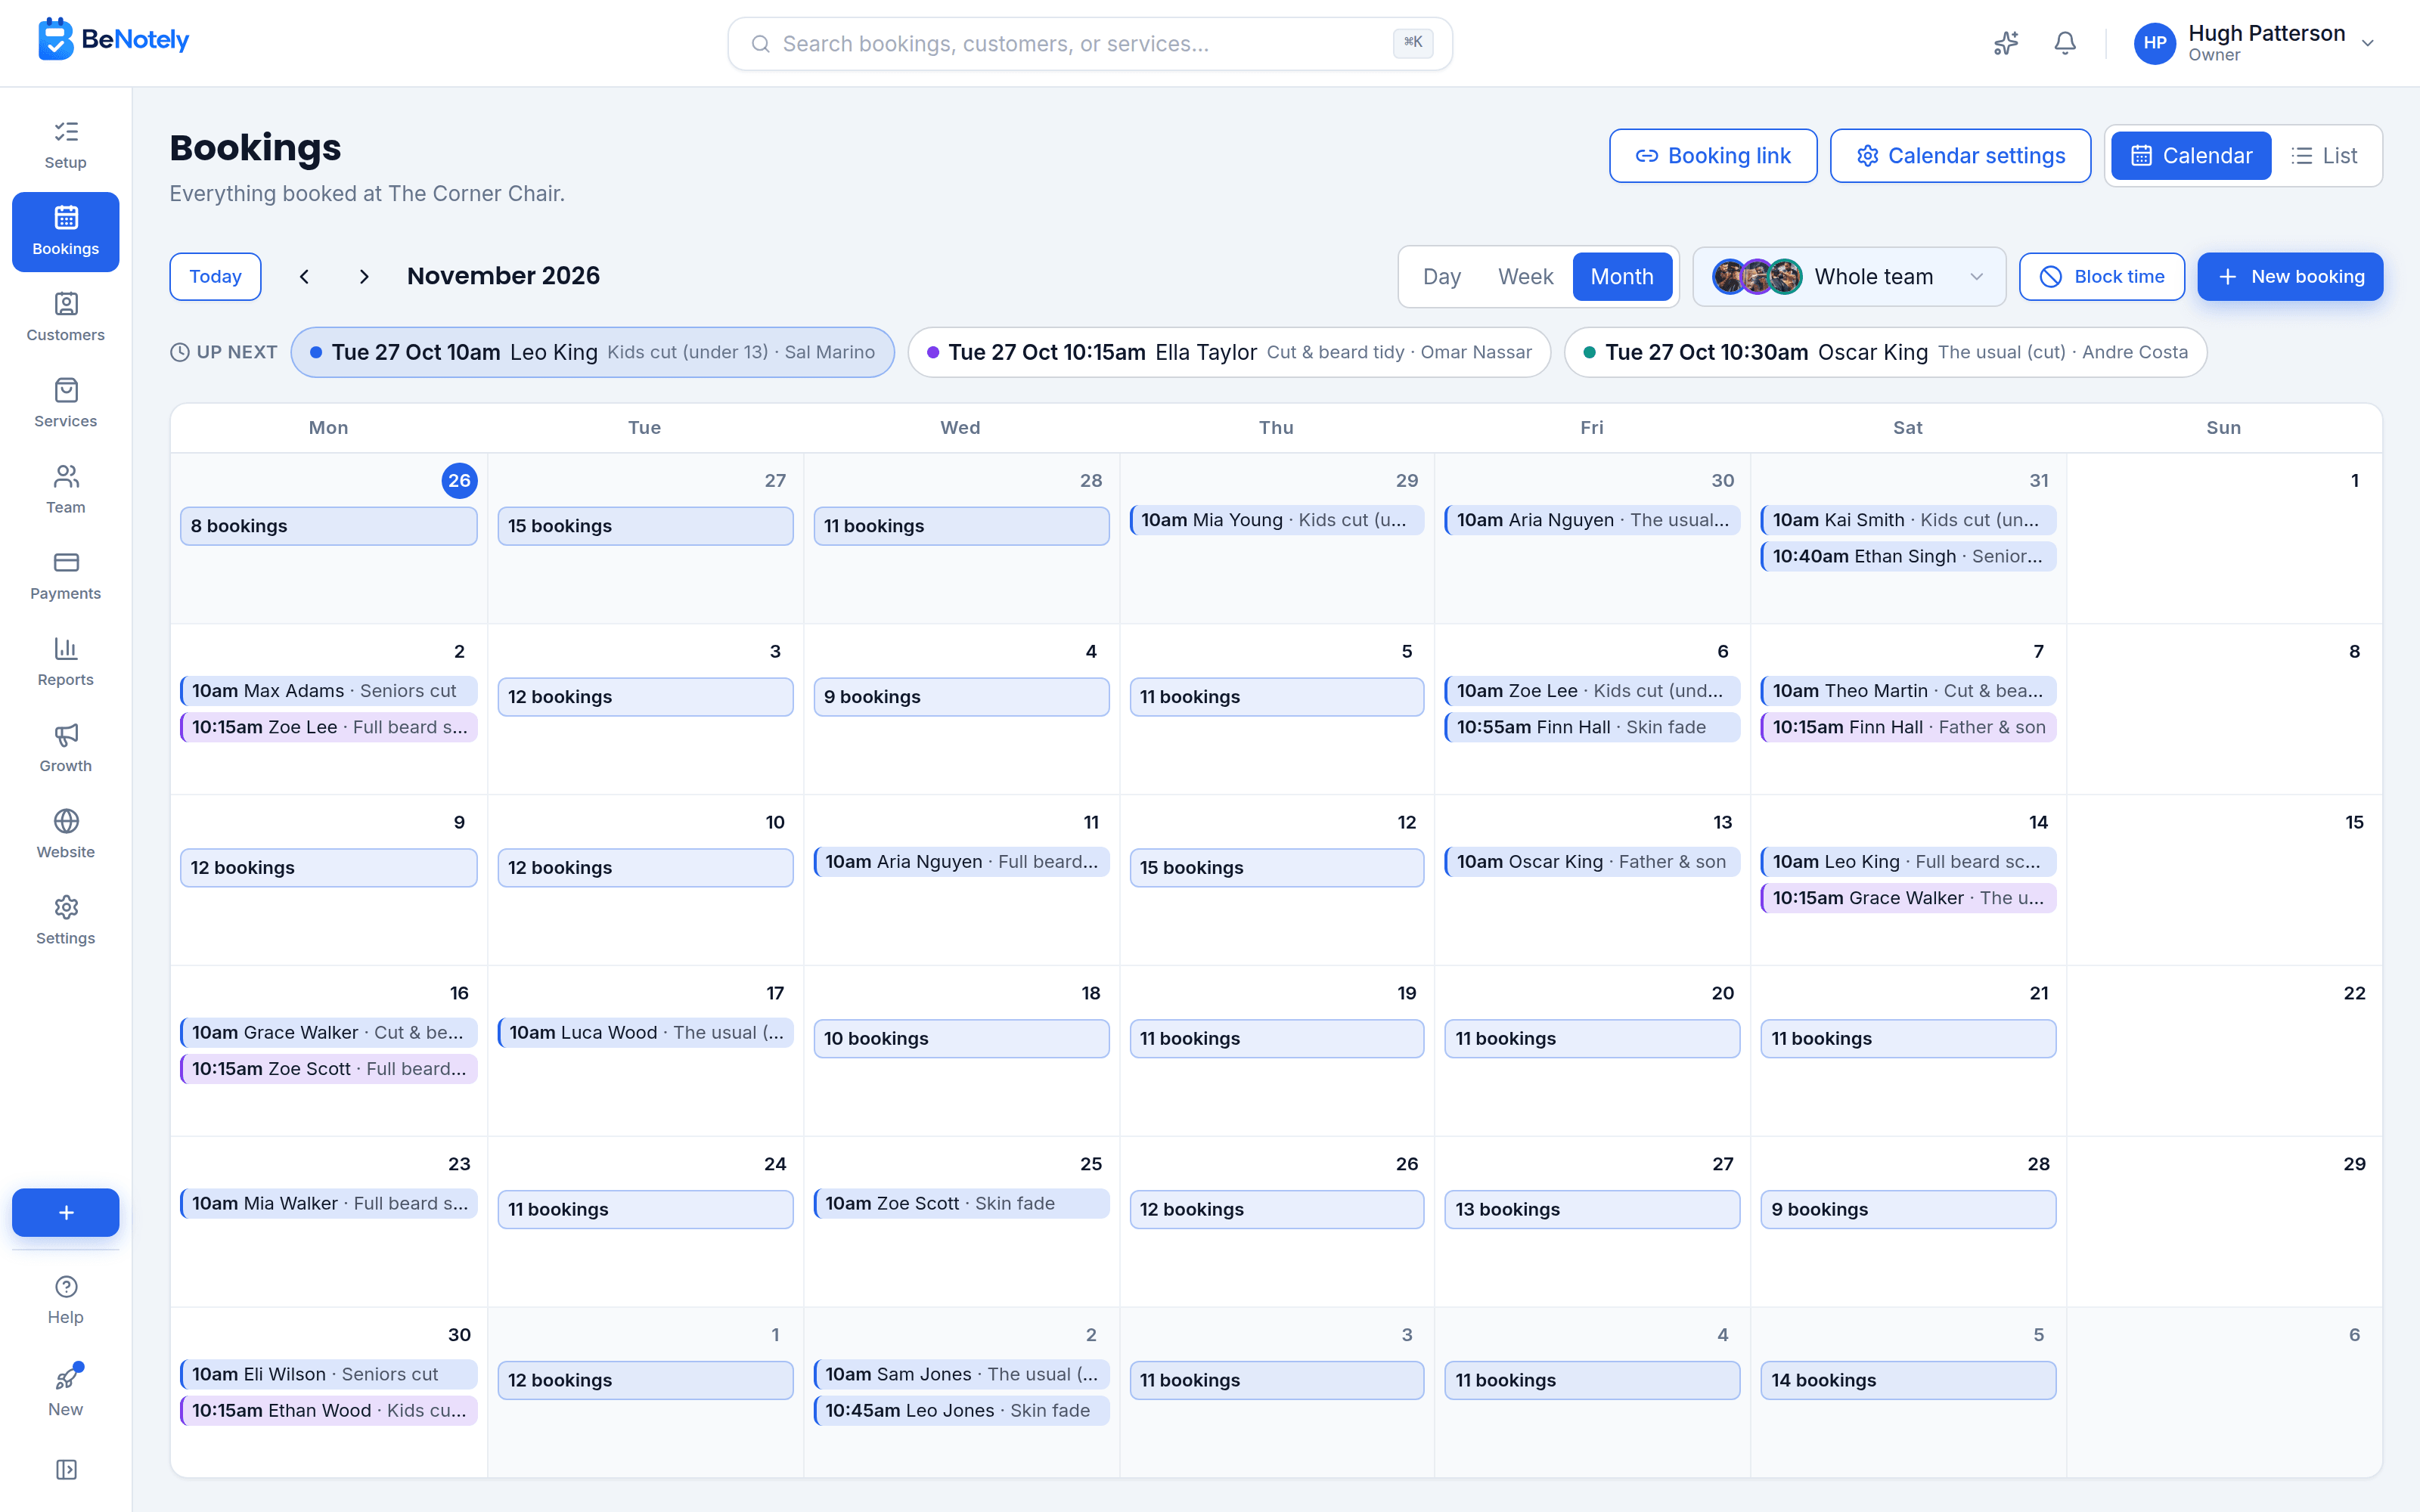The width and height of the screenshot is (2420, 1512).
Task: Open Hugh Patterson account menu
Action: [2255, 43]
